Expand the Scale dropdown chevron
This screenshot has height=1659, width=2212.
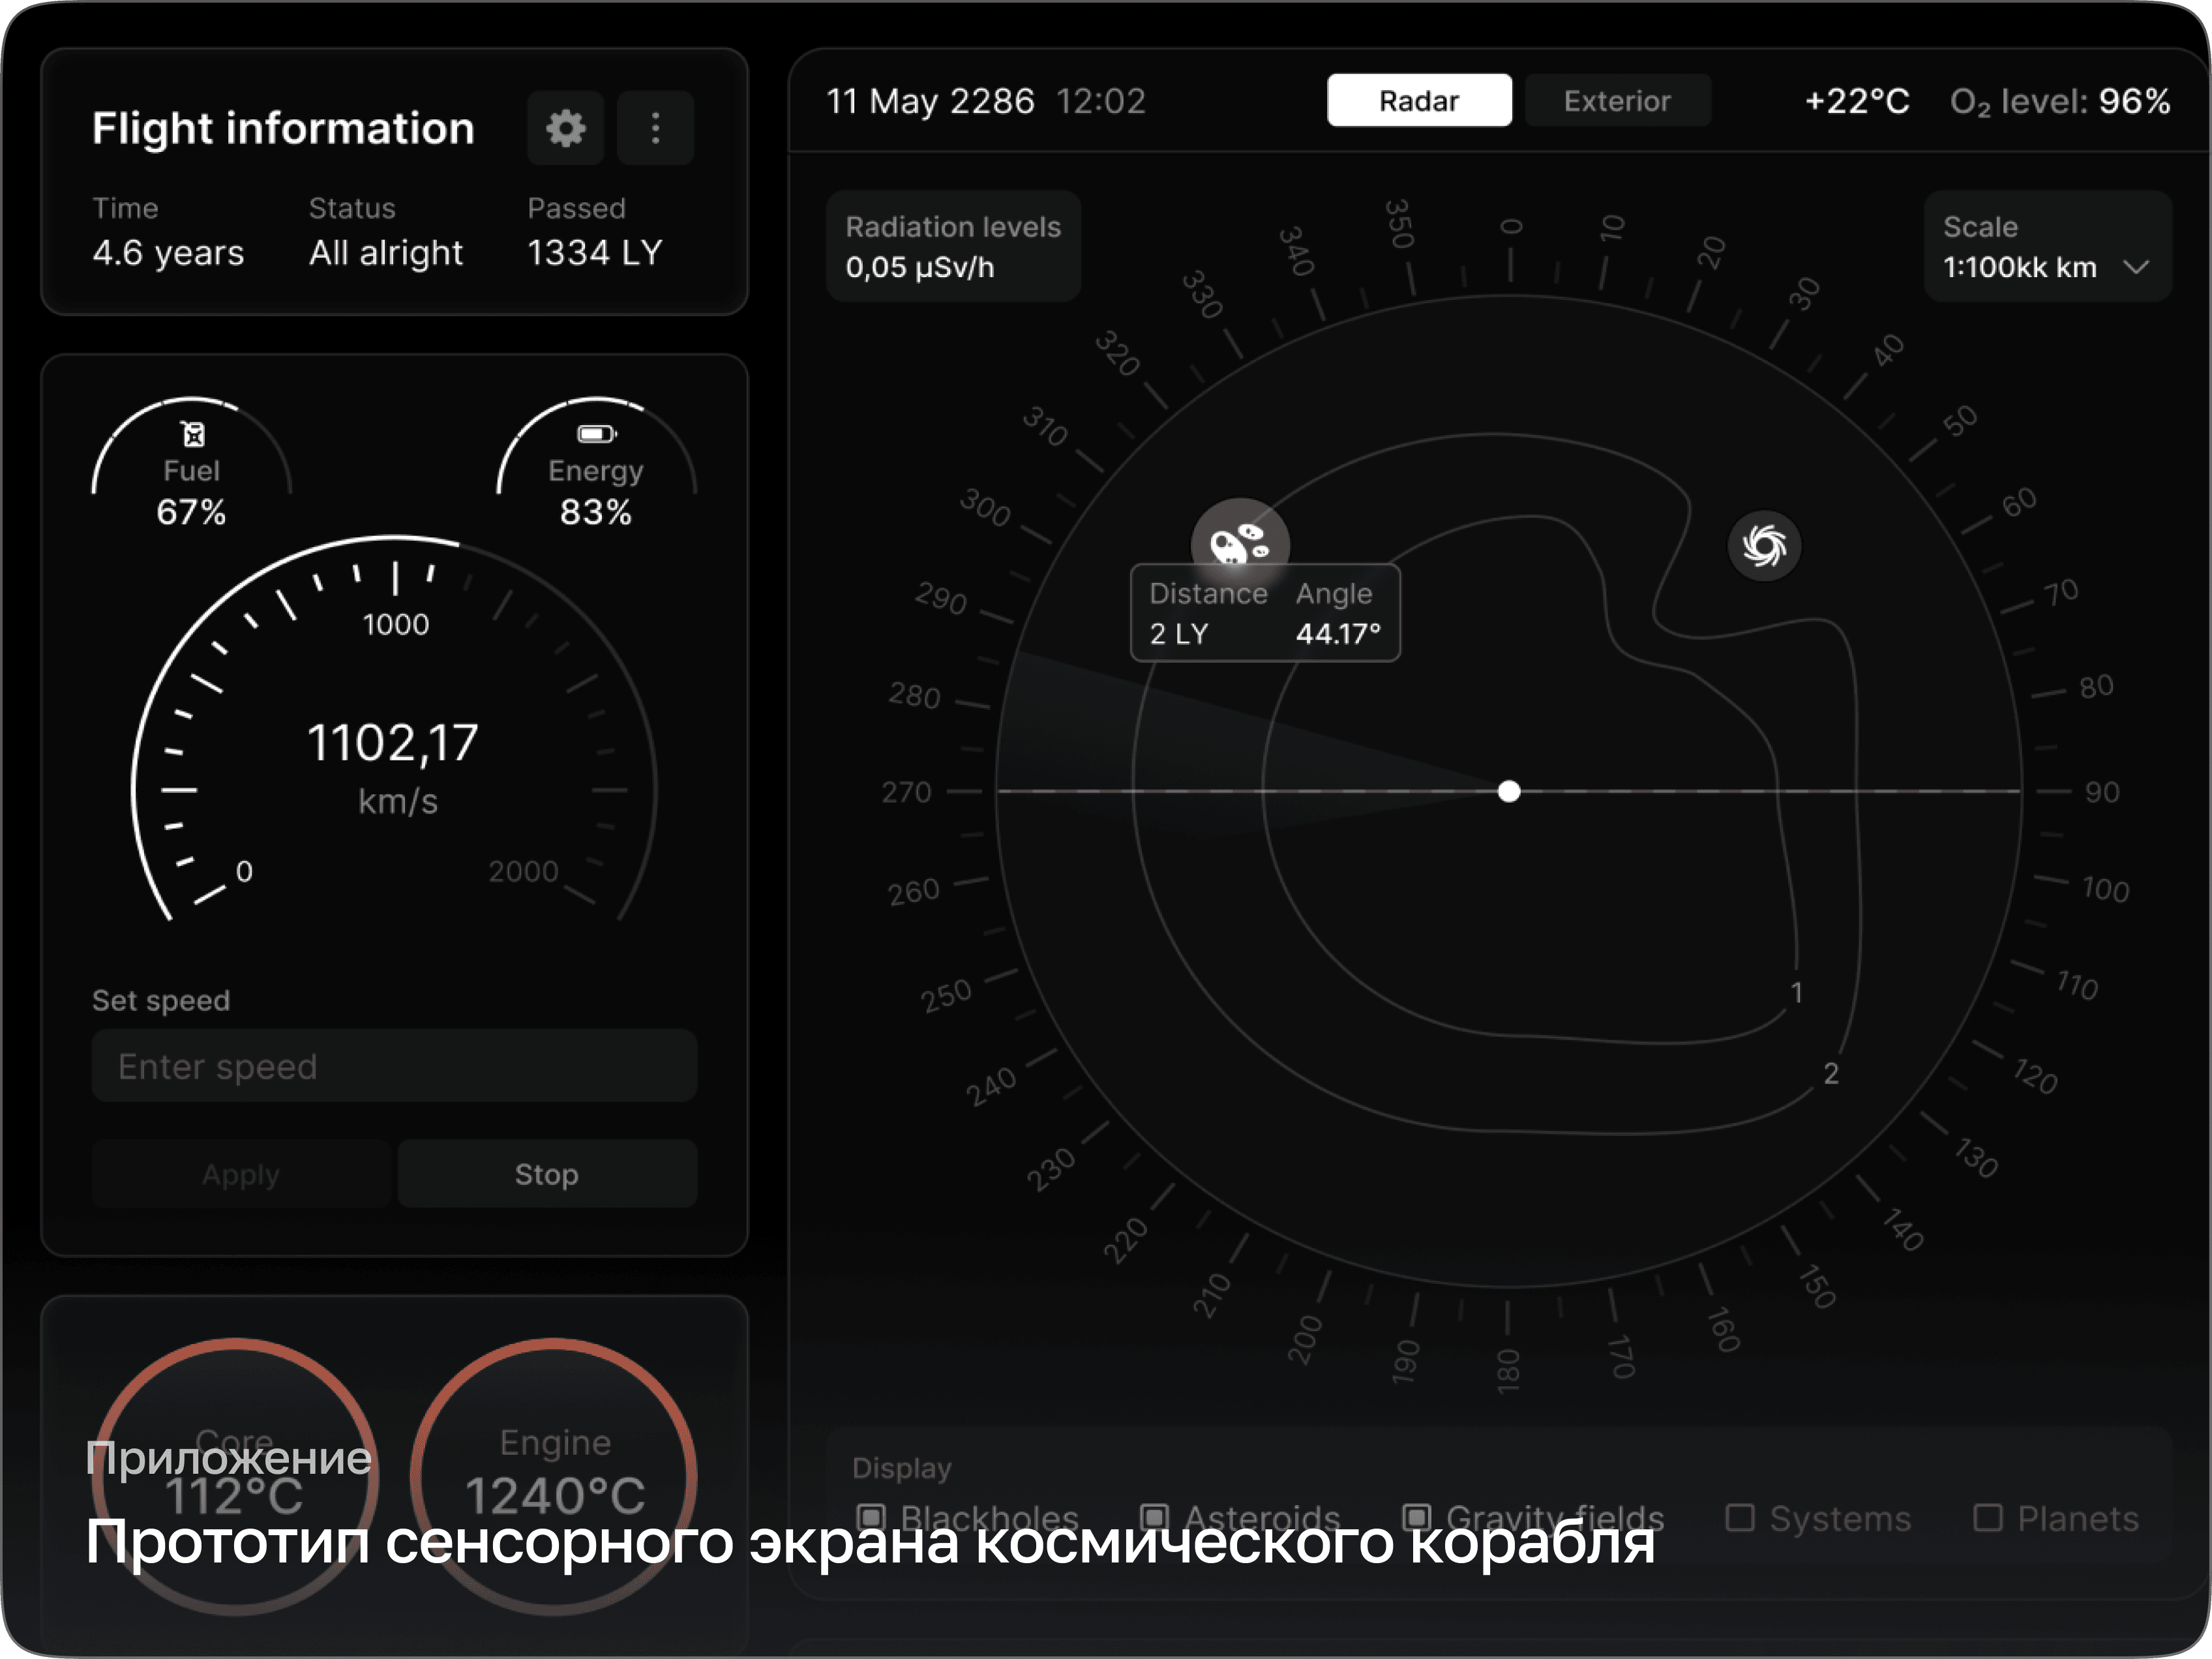2136,268
